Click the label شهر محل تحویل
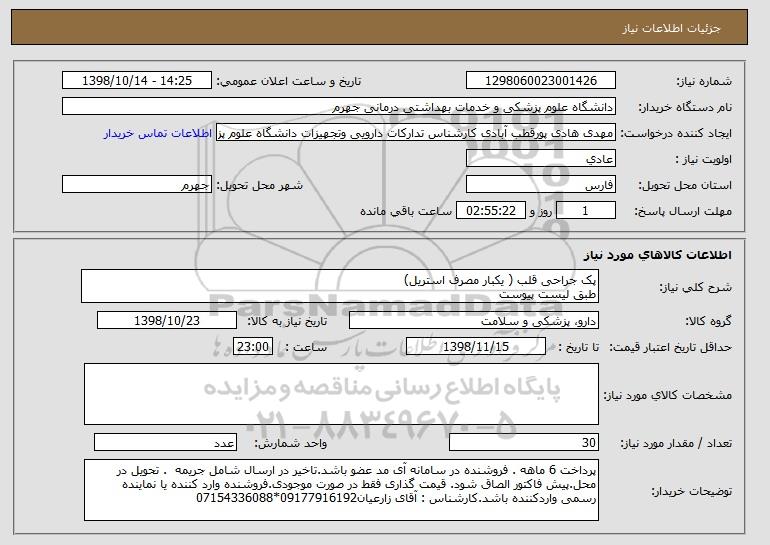 coord(260,185)
